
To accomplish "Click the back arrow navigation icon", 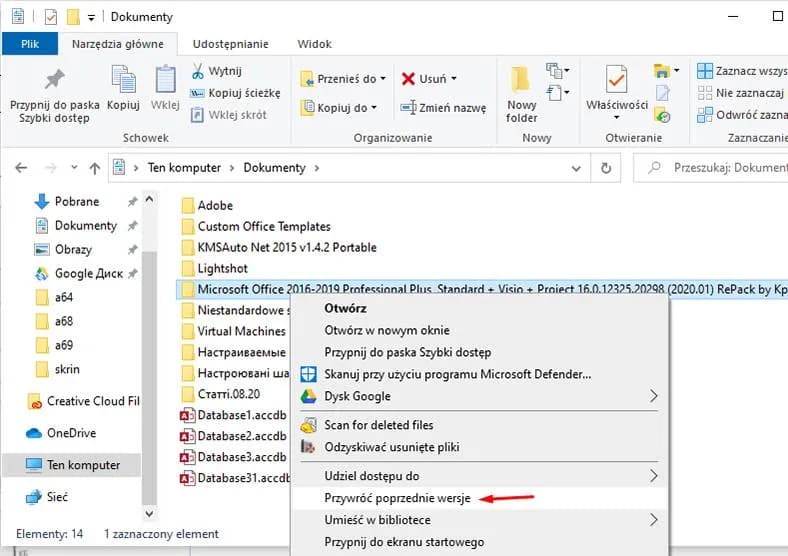I will (x=21, y=169).
